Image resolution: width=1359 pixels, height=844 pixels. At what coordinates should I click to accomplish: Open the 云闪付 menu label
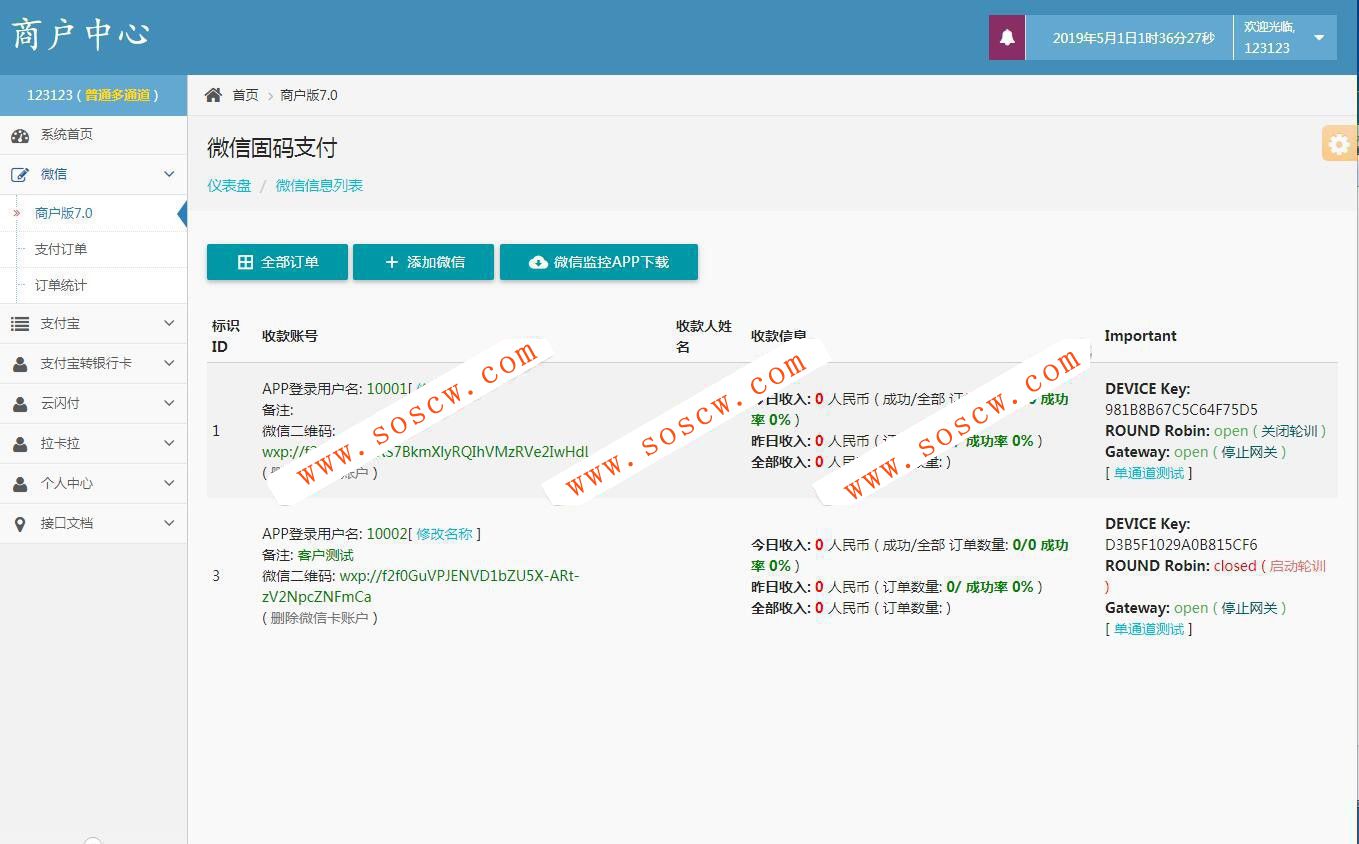60,403
